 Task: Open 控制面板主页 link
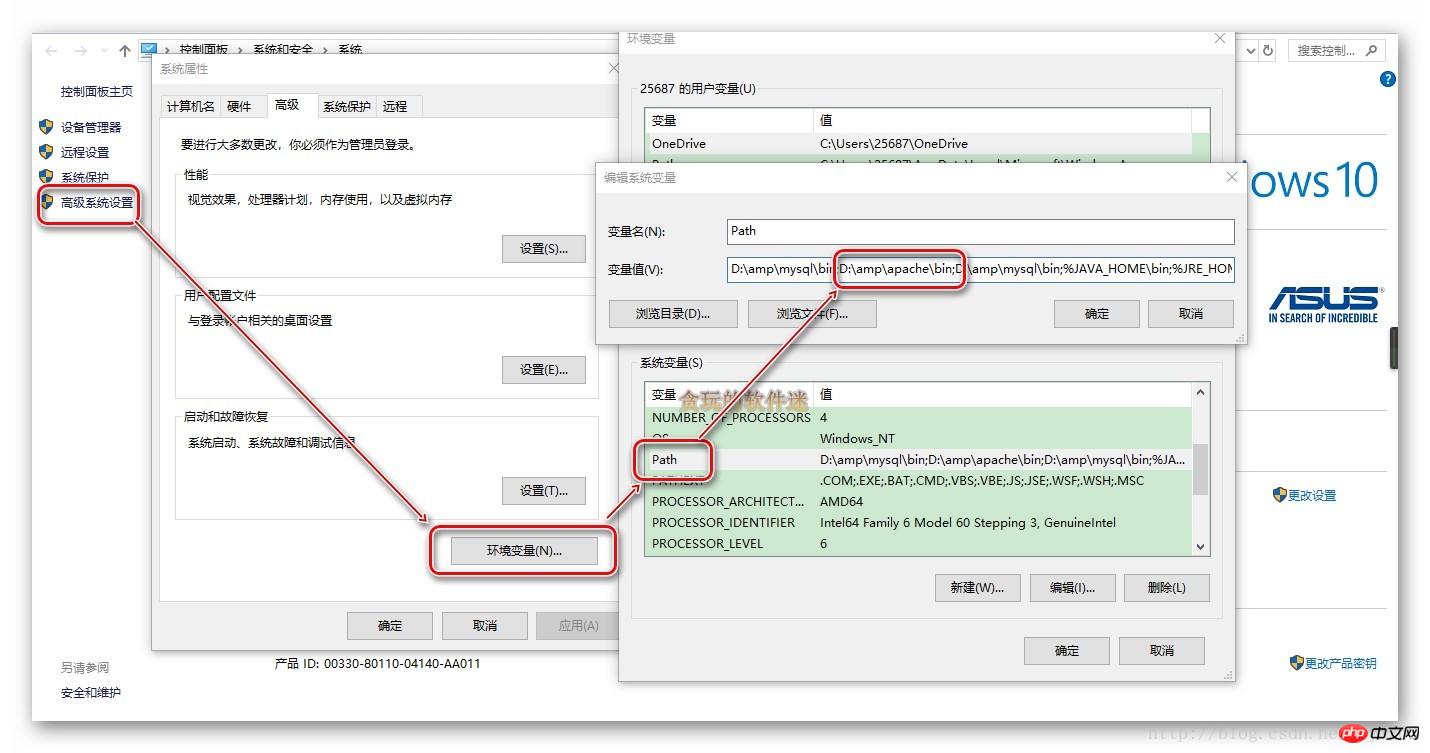pos(97,91)
